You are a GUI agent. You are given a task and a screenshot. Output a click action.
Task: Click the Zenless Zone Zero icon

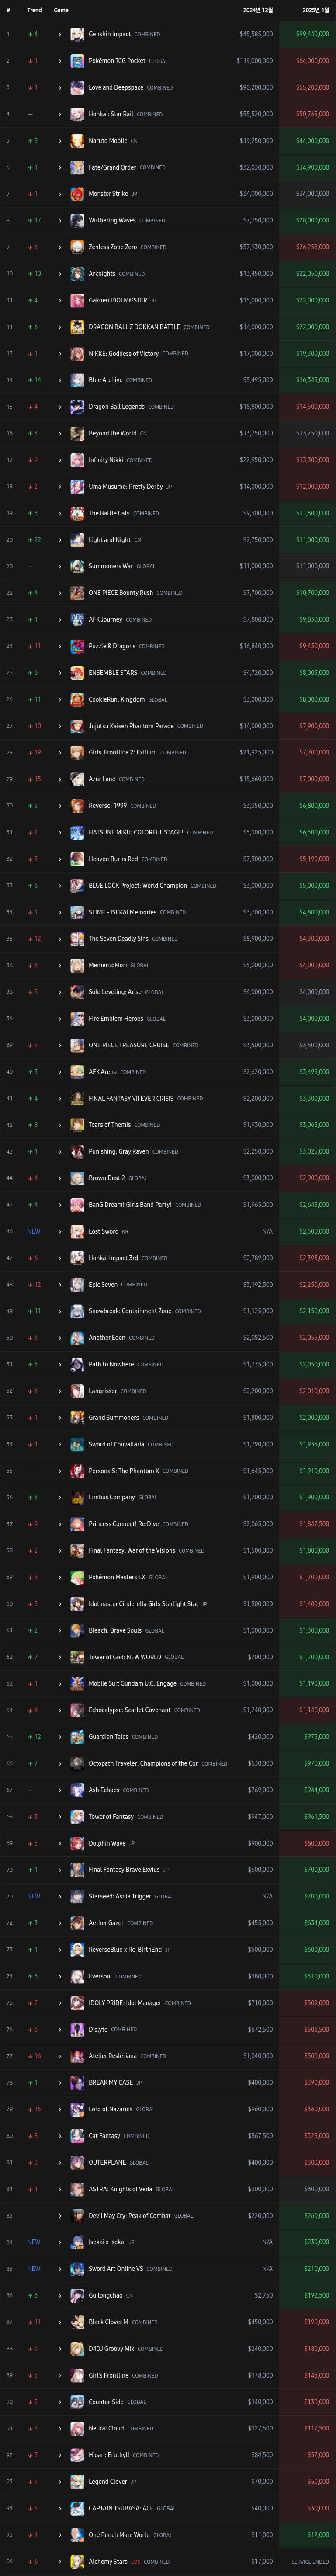(77, 247)
